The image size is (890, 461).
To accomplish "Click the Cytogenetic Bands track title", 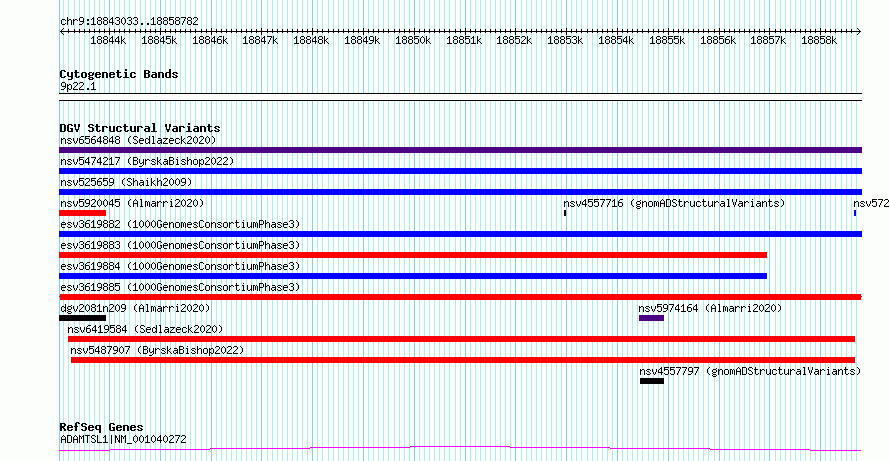I will [x=119, y=74].
